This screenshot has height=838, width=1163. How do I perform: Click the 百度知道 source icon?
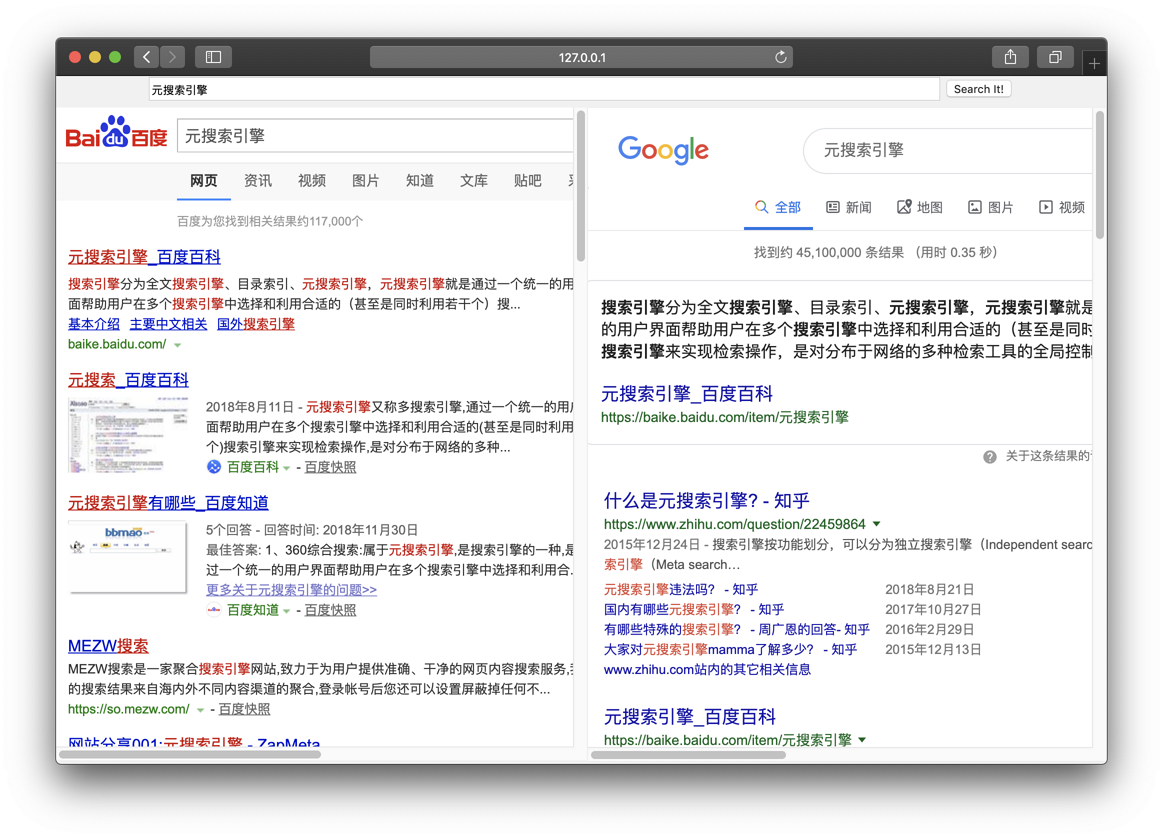click(214, 610)
